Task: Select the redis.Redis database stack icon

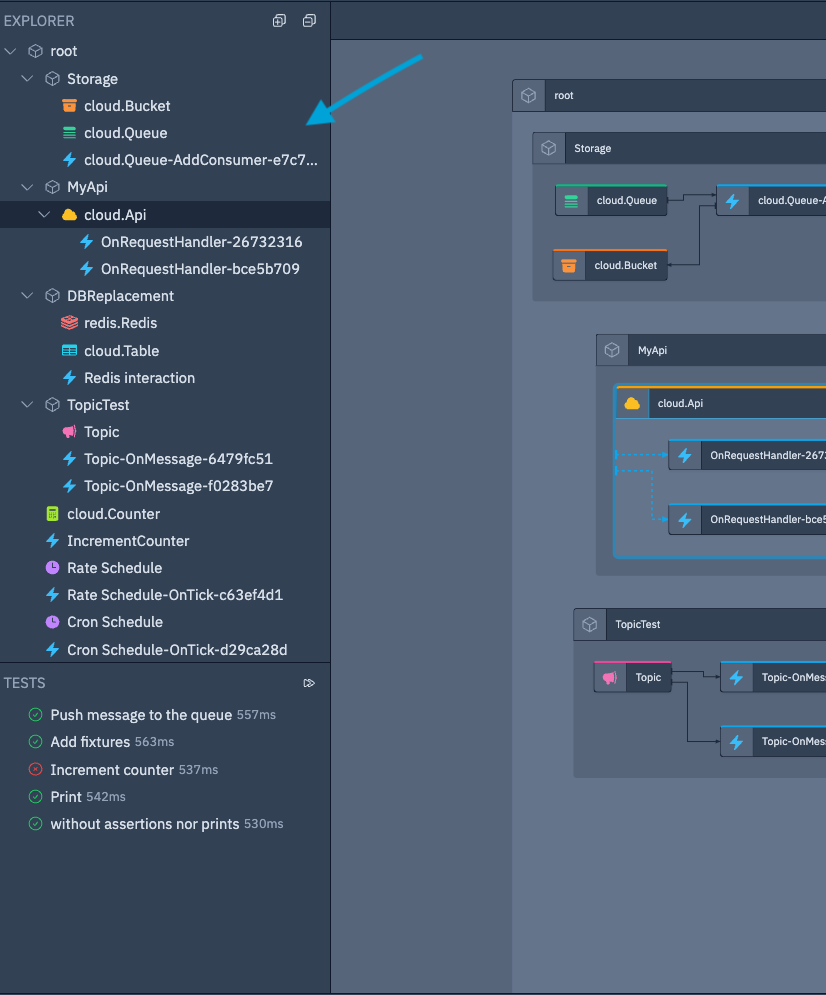Action: 68,323
